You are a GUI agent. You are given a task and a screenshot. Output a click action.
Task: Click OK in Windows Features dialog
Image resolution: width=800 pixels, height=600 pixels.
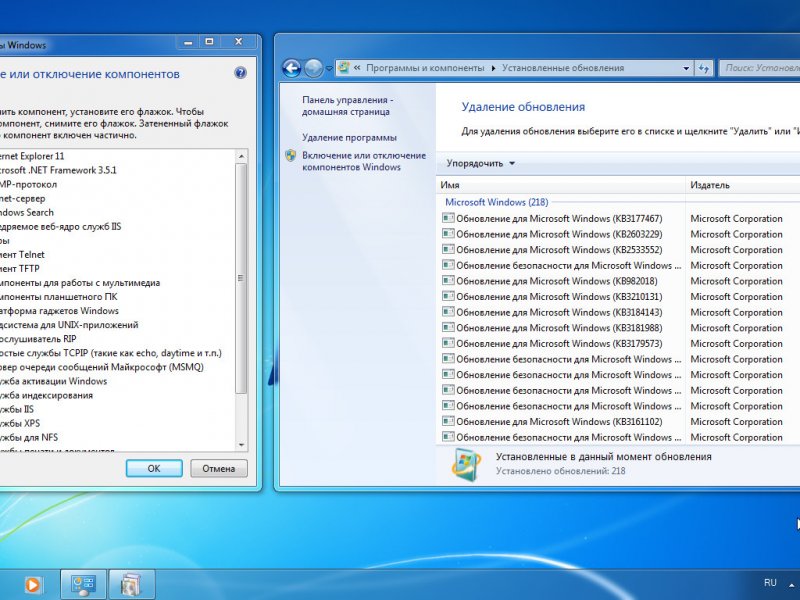click(154, 468)
